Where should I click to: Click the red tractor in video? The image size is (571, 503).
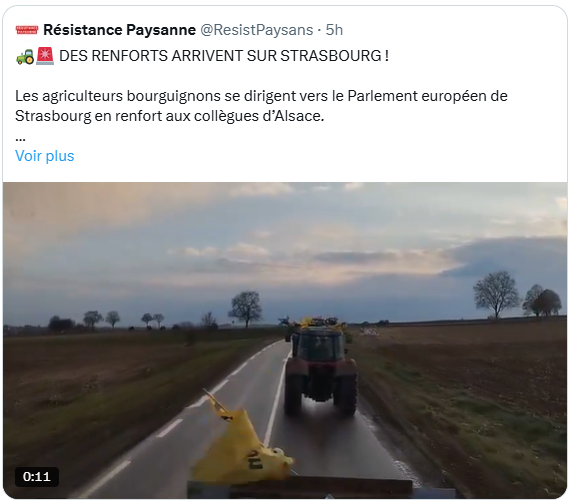pyautogui.click(x=320, y=368)
